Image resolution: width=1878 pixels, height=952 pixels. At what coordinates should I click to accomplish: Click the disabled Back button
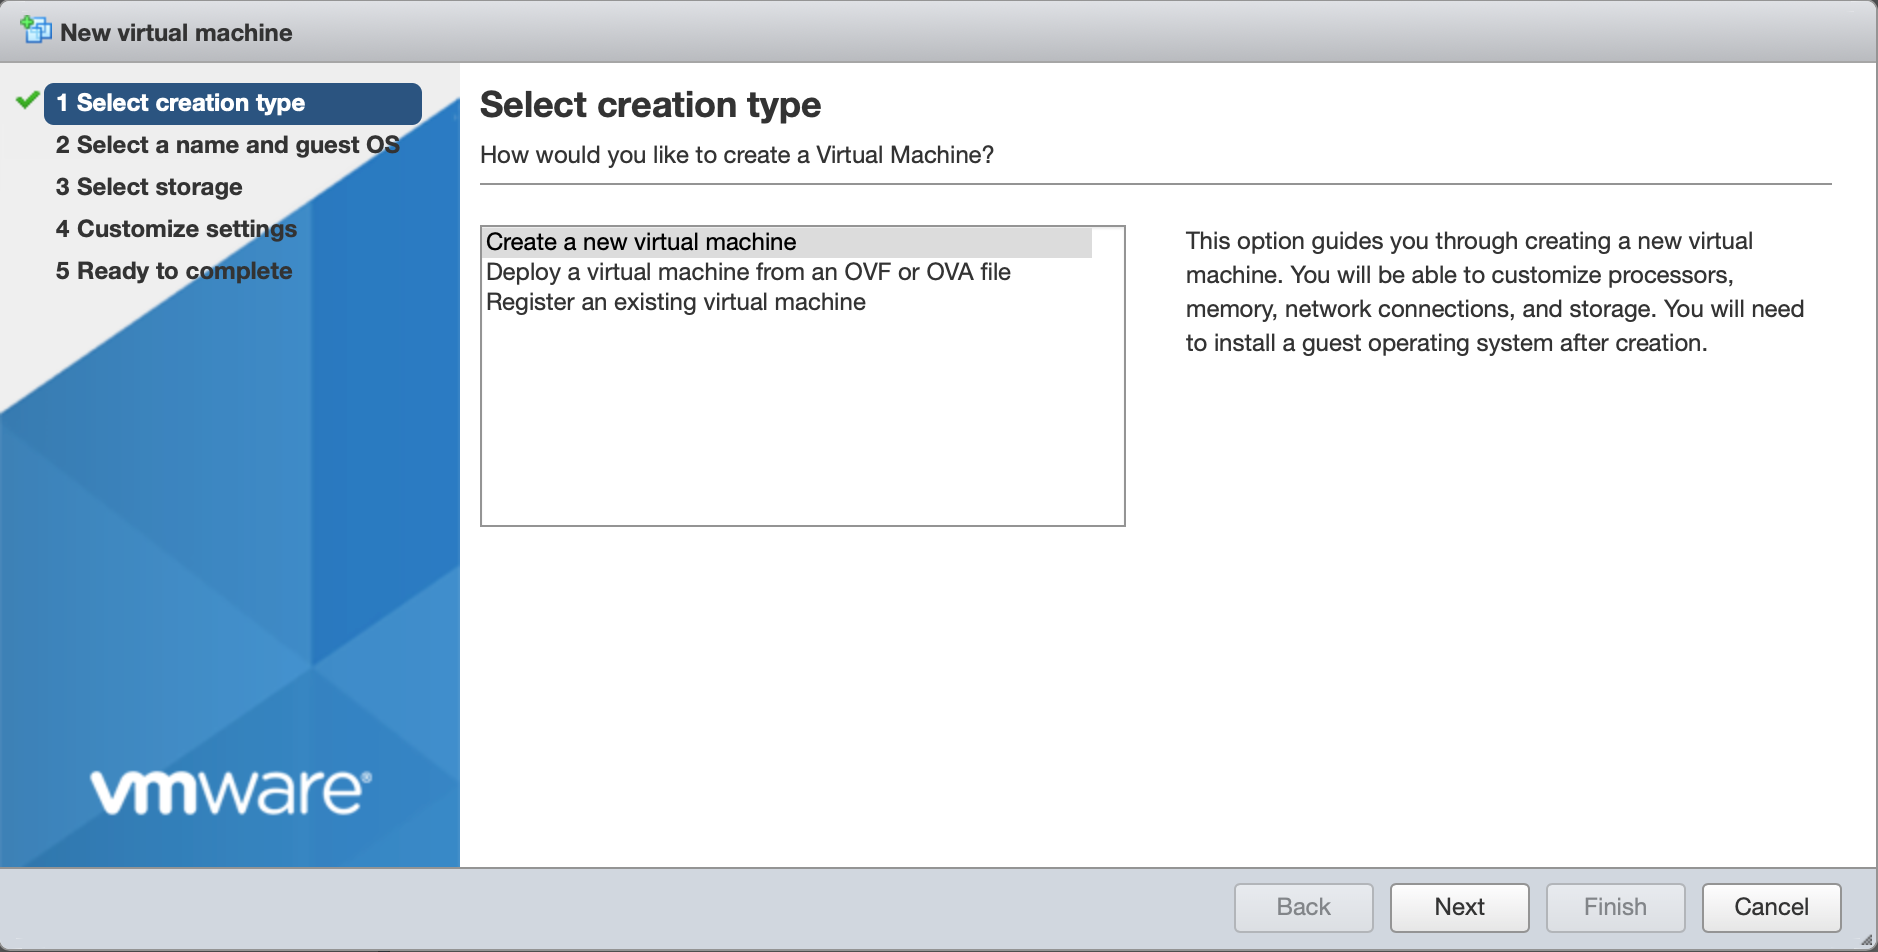click(1303, 907)
